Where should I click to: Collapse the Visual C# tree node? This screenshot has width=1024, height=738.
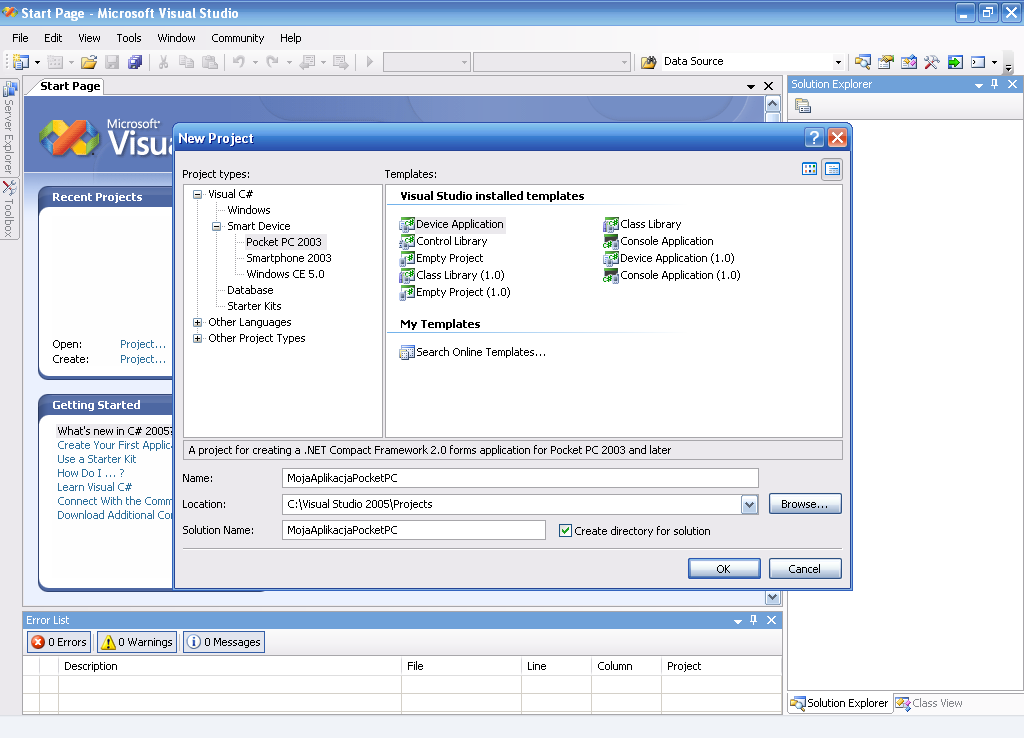pos(197,195)
